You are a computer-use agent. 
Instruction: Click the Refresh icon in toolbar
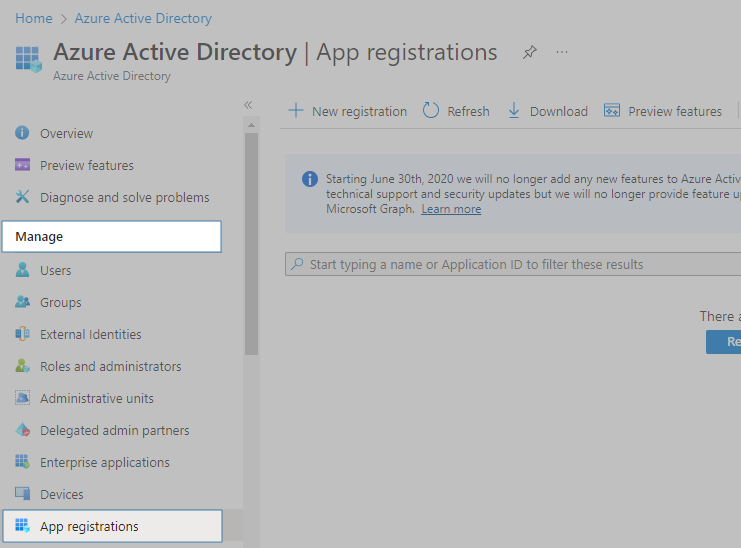tap(431, 111)
